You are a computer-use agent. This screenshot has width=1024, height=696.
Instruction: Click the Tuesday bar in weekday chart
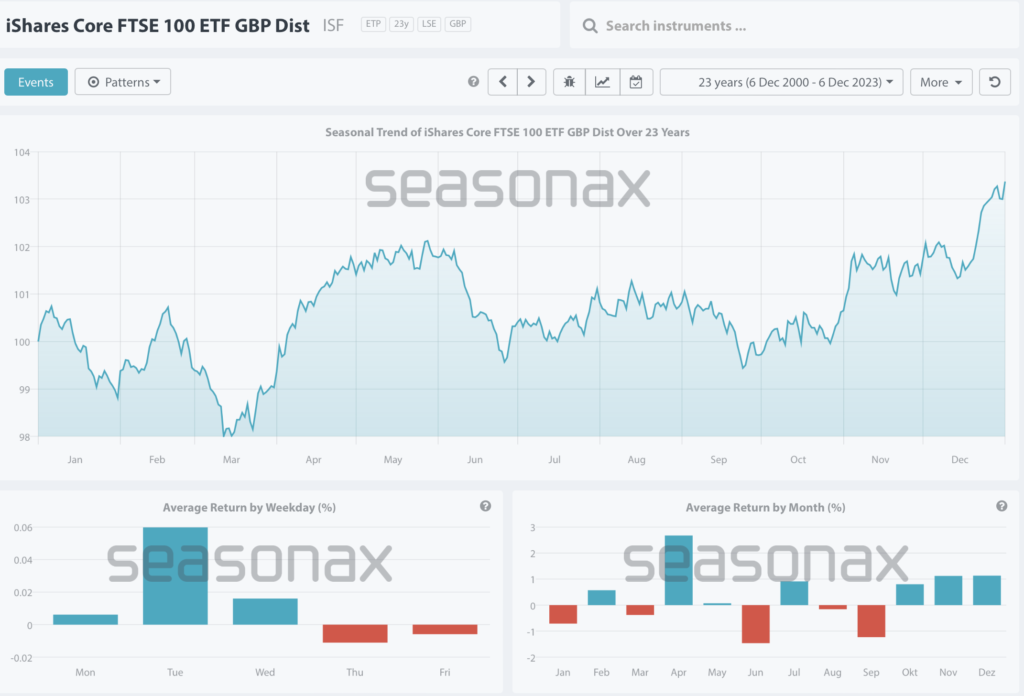pyautogui.click(x=175, y=576)
